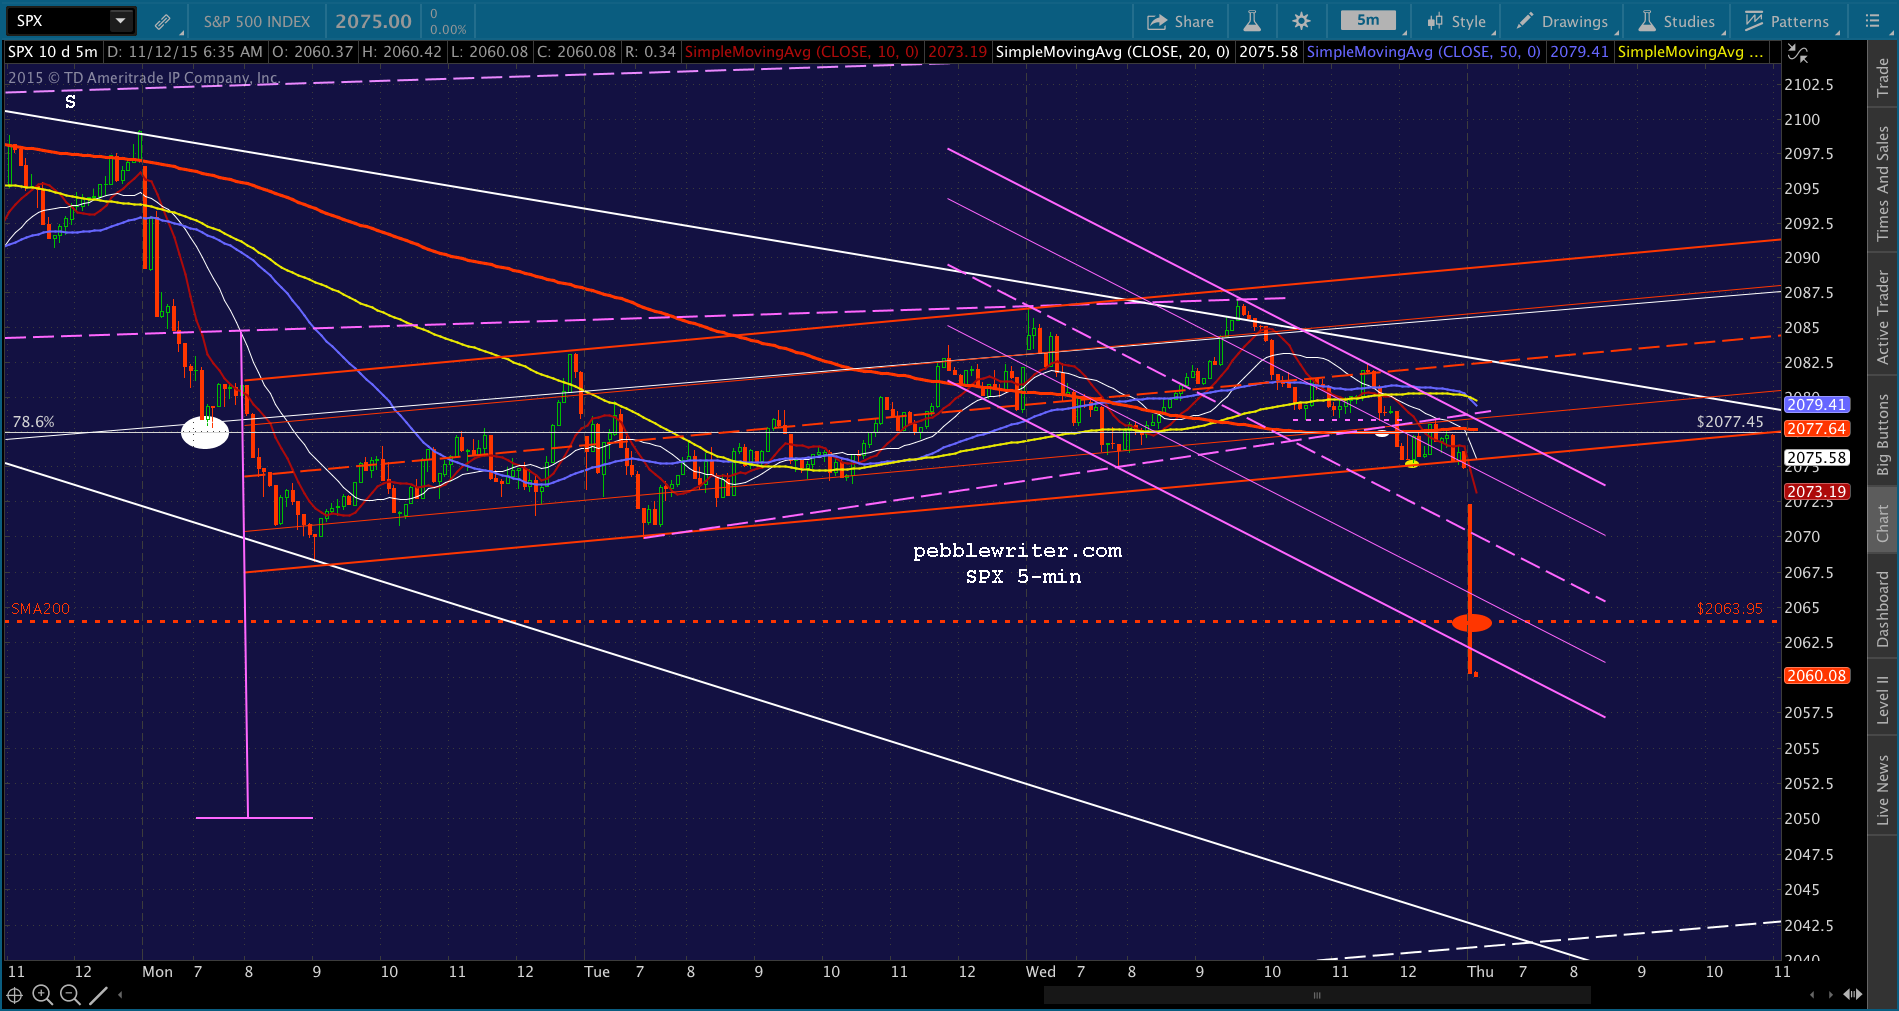Click the symbol link (chain) icon
Viewport: 1899px width, 1011px height.
coord(162,21)
